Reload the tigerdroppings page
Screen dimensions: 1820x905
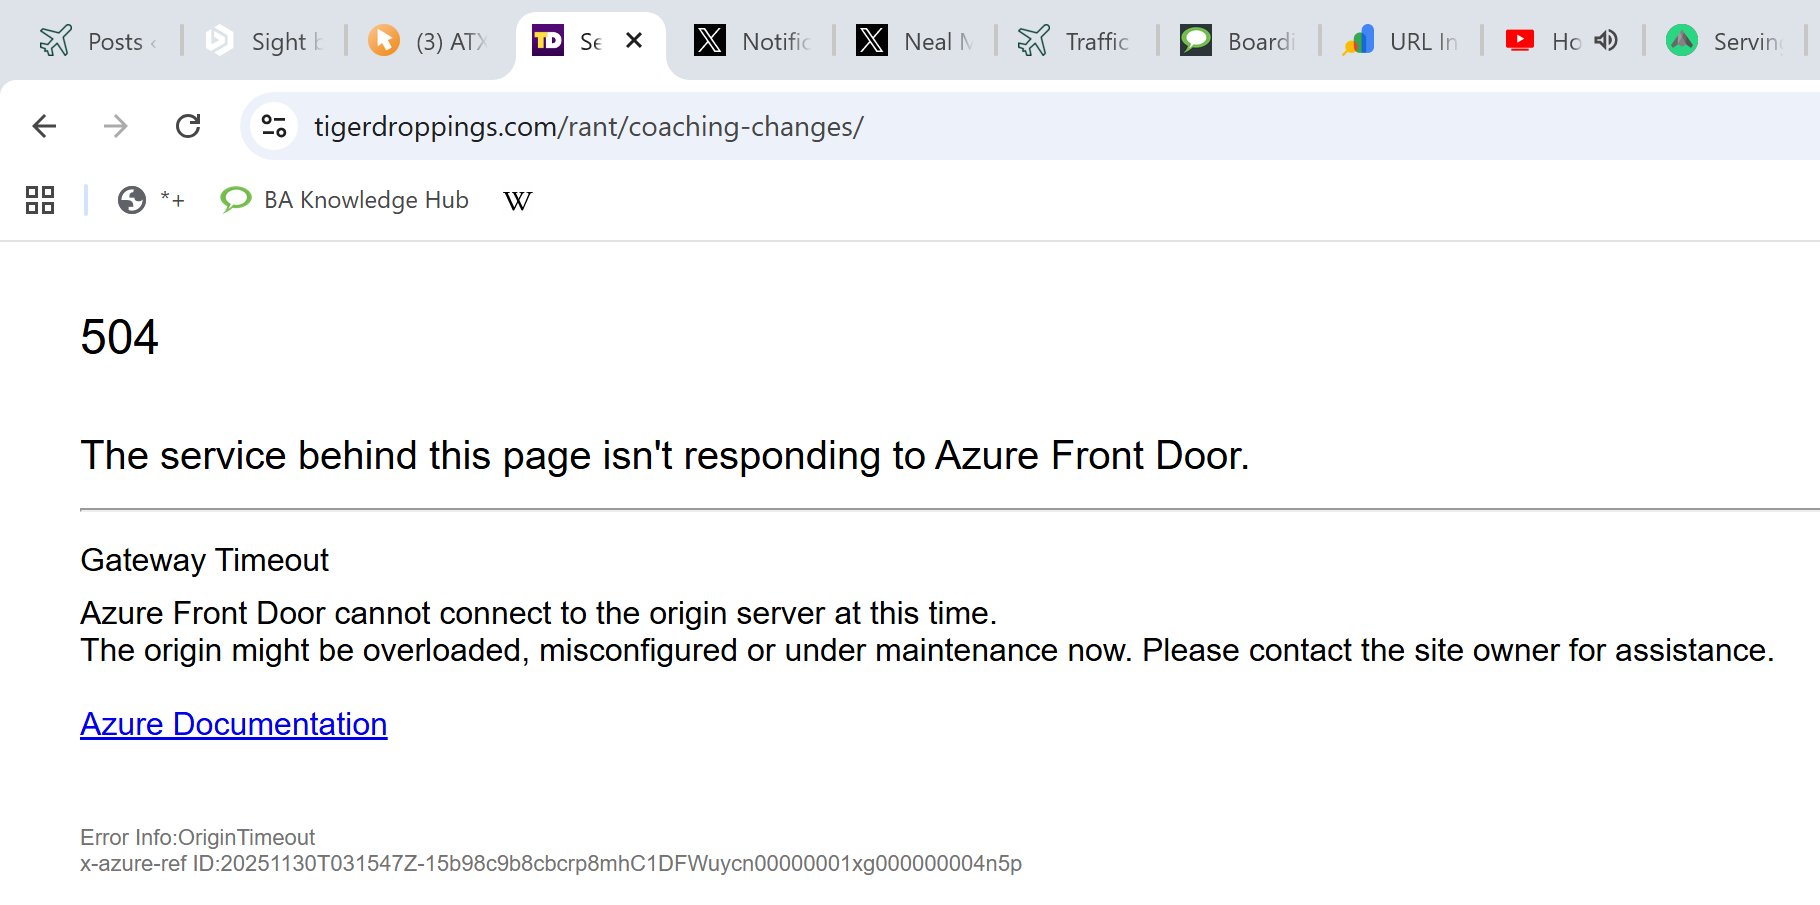coord(188,126)
